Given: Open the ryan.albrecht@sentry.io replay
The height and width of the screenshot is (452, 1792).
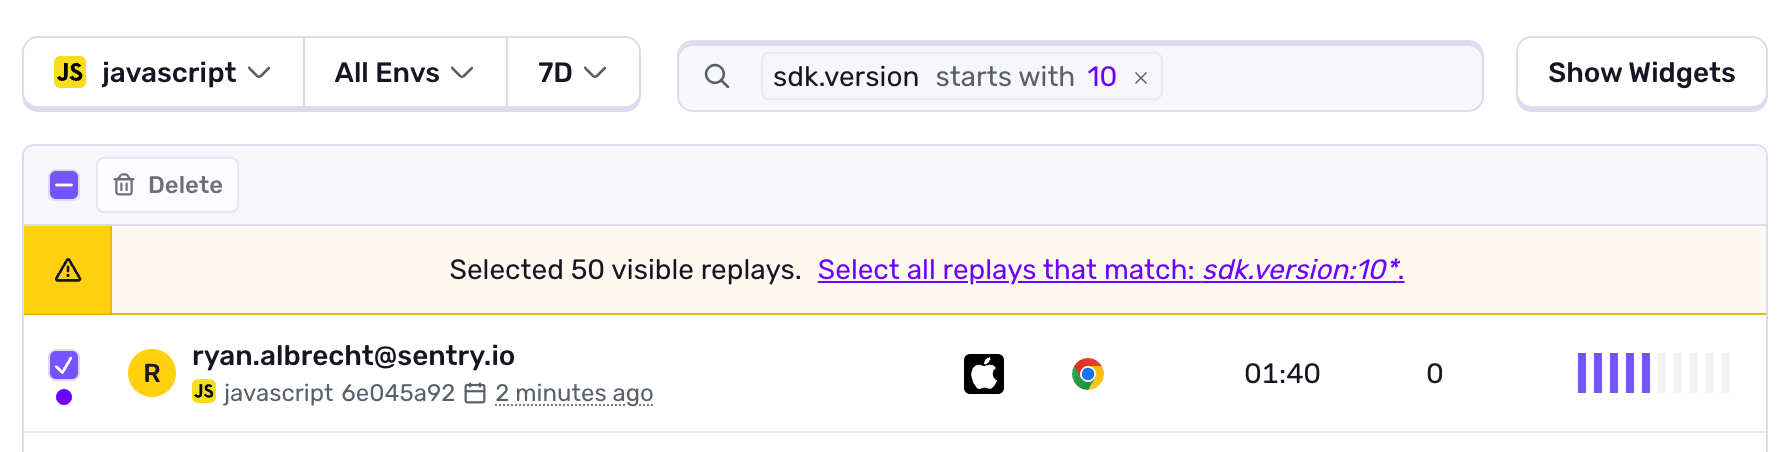Looking at the screenshot, I should 353,356.
